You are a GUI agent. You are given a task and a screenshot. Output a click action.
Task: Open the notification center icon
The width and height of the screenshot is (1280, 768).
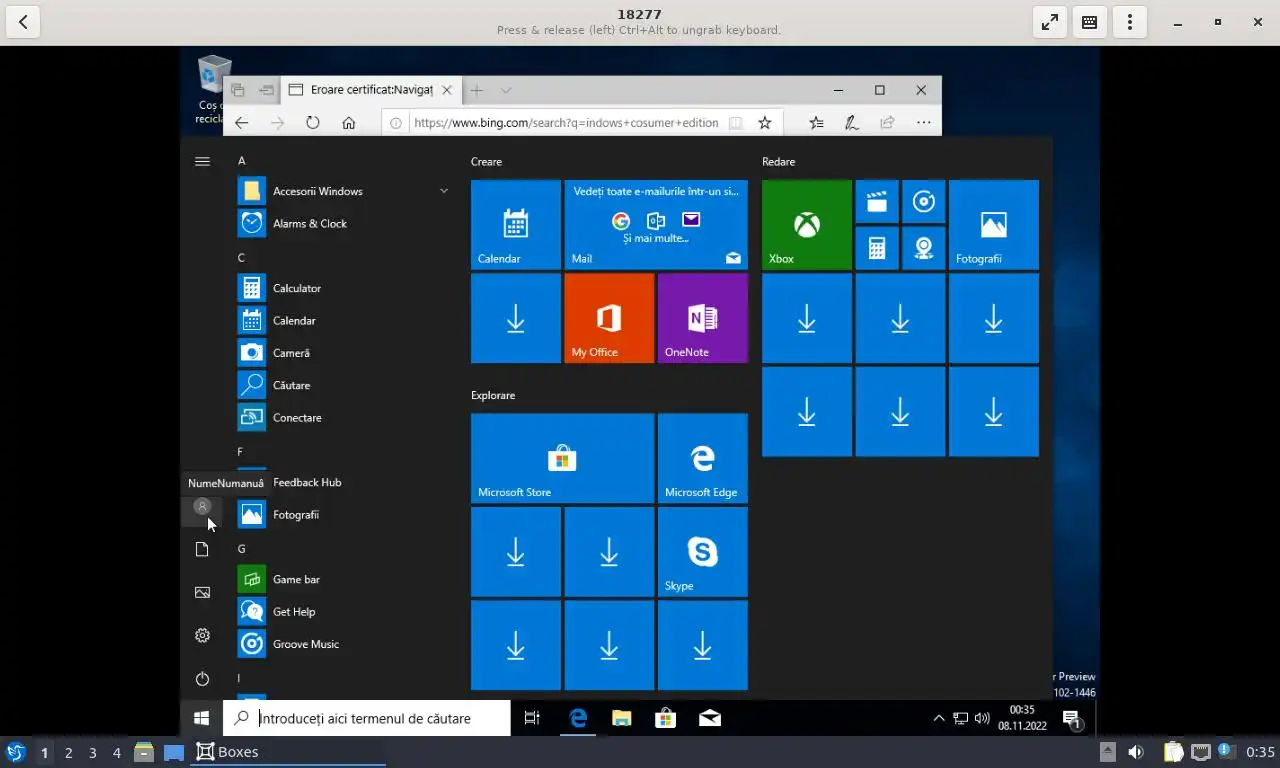tap(1071, 718)
